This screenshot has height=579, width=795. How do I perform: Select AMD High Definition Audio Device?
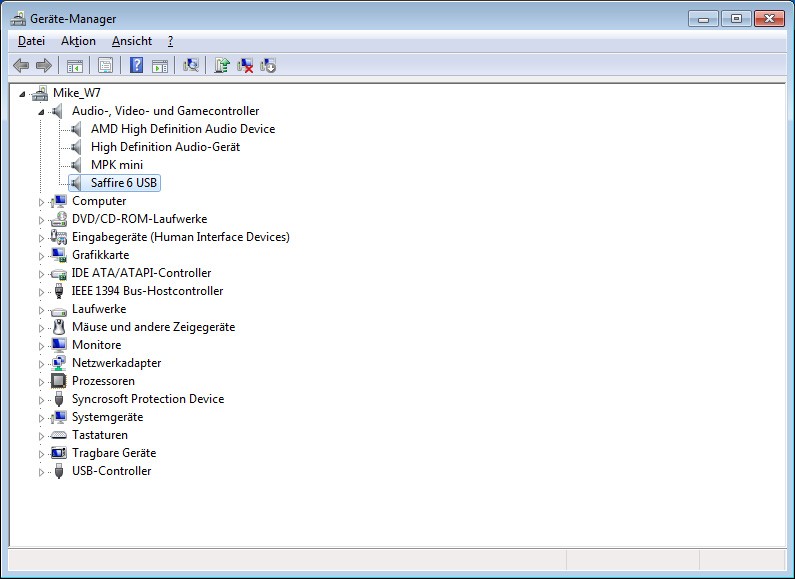click(x=183, y=129)
